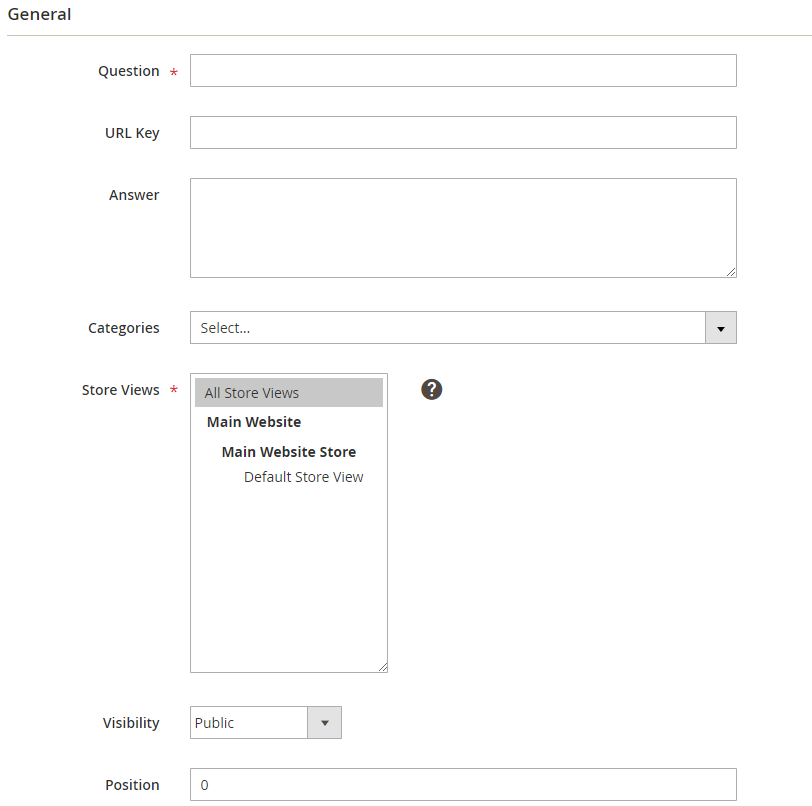Click the Question field label
Screen dimensions: 812x806
(128, 71)
